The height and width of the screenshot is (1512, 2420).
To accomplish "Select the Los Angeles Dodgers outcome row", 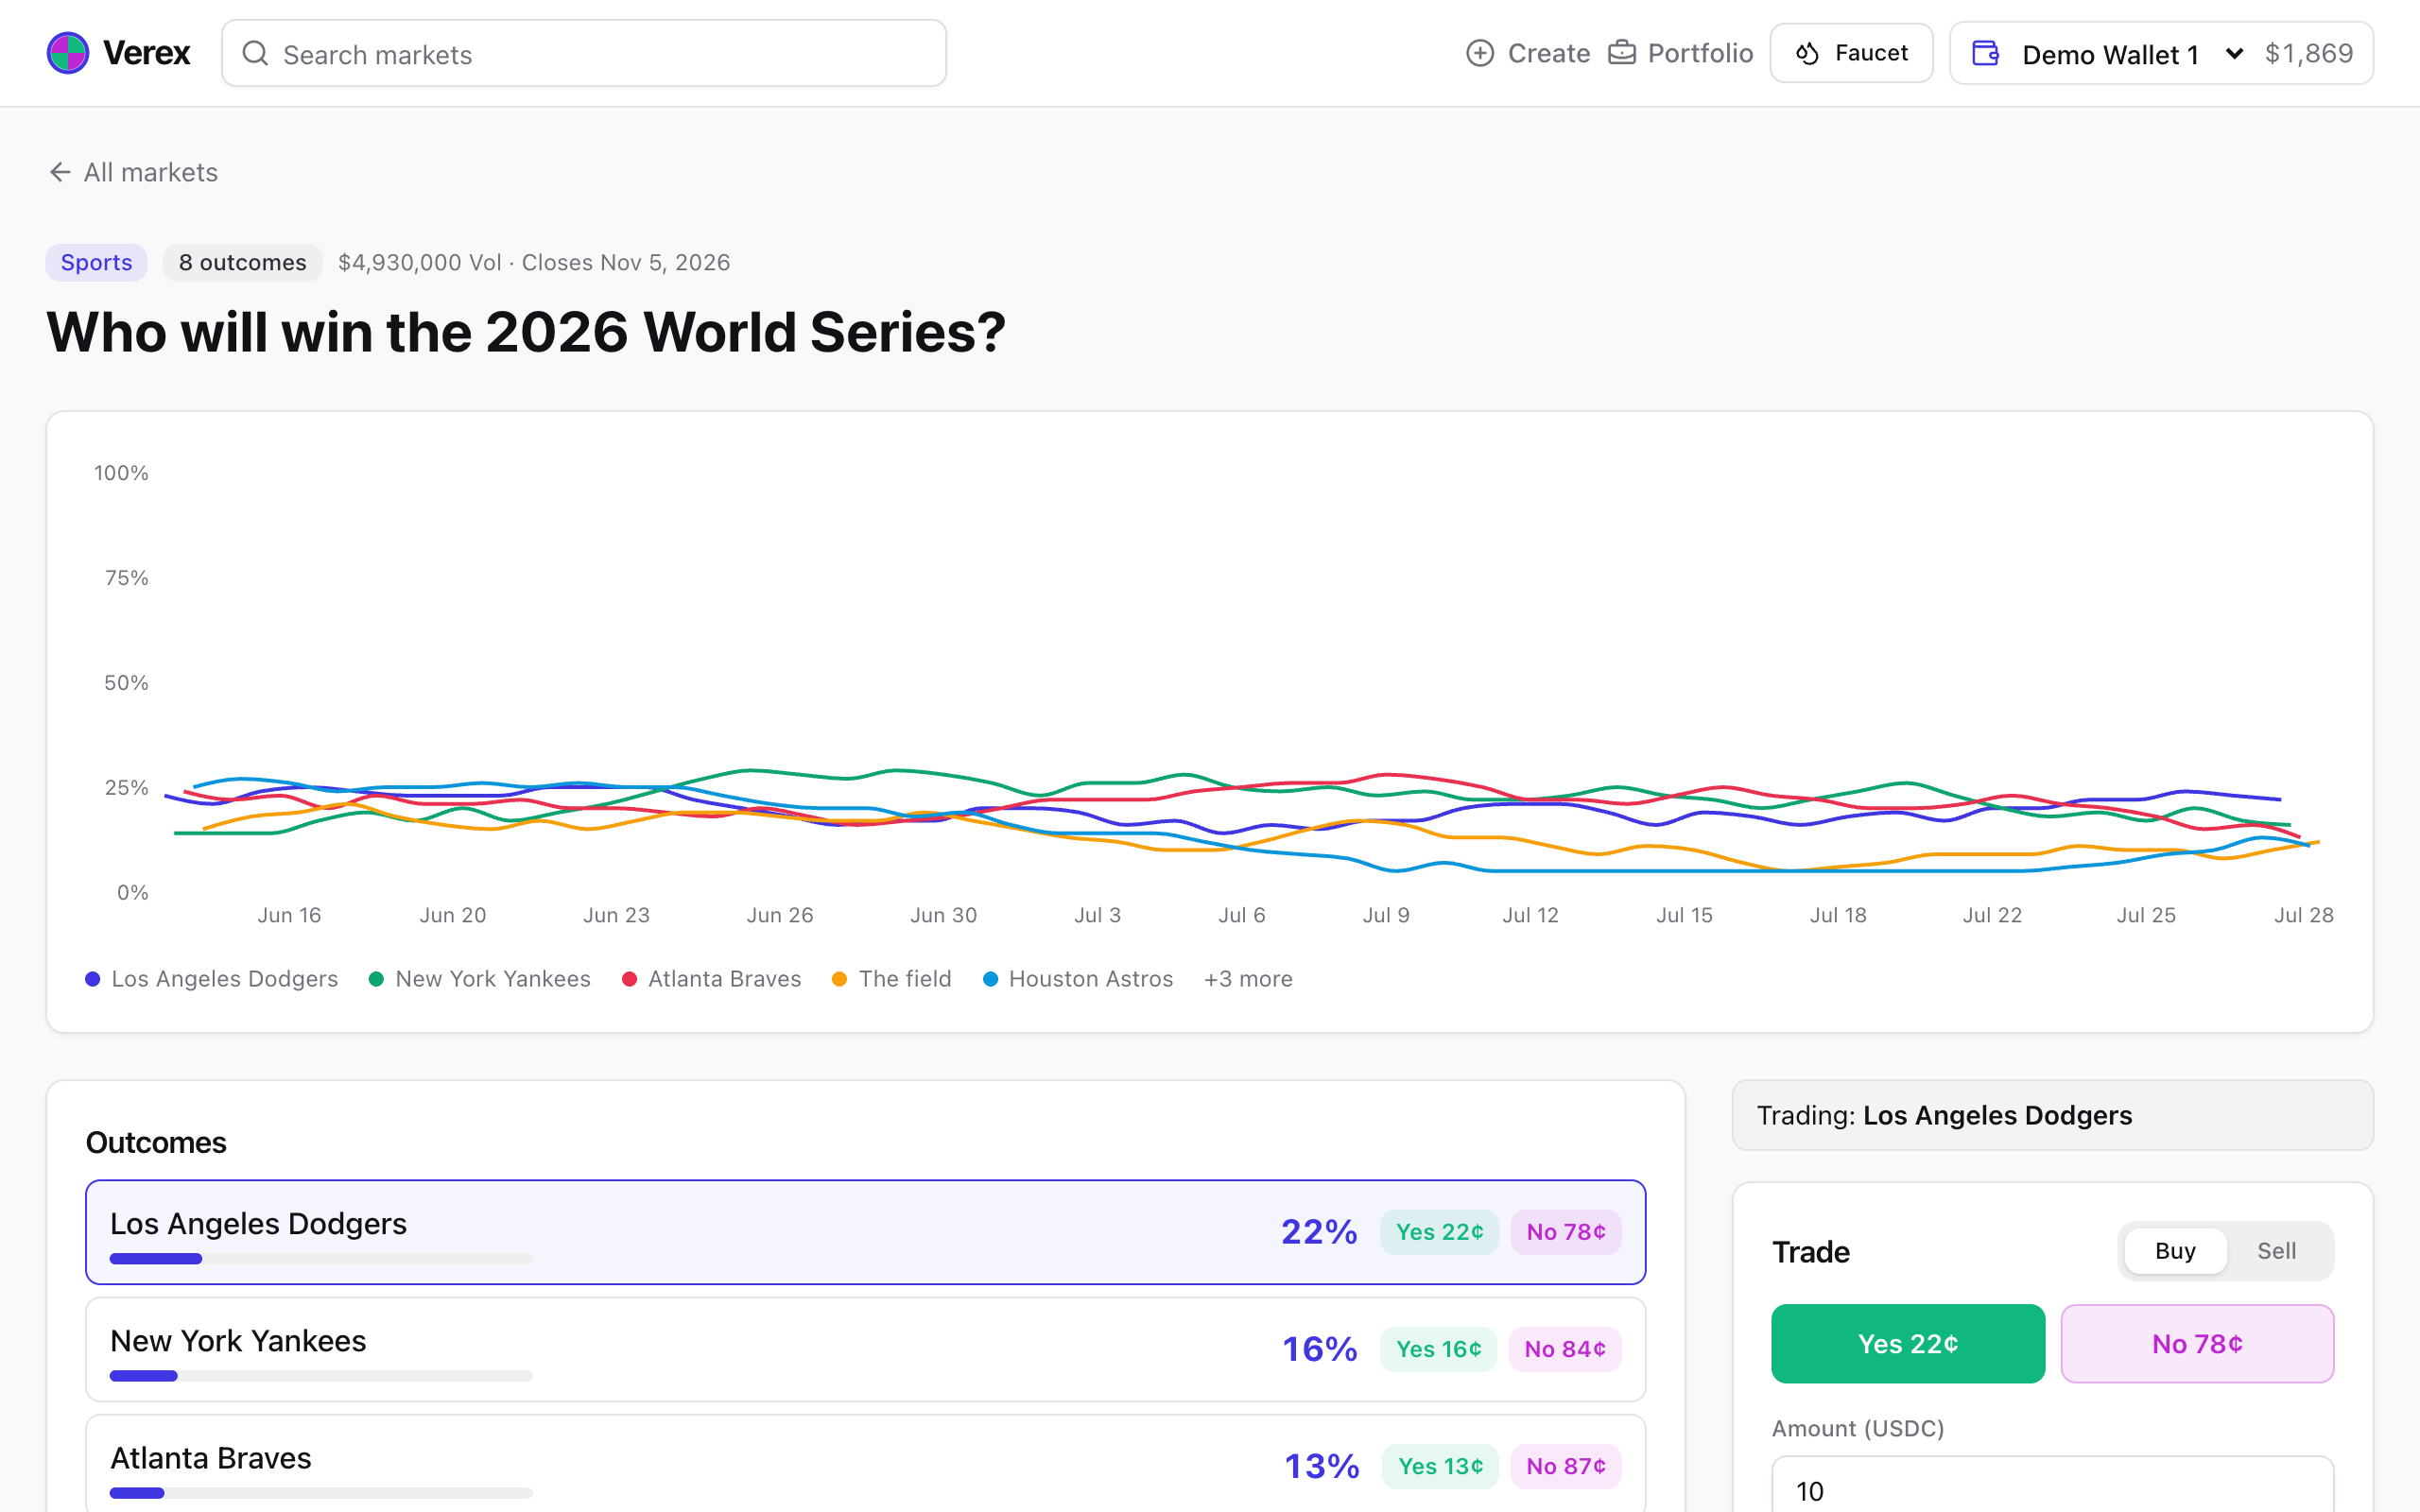I will (865, 1232).
